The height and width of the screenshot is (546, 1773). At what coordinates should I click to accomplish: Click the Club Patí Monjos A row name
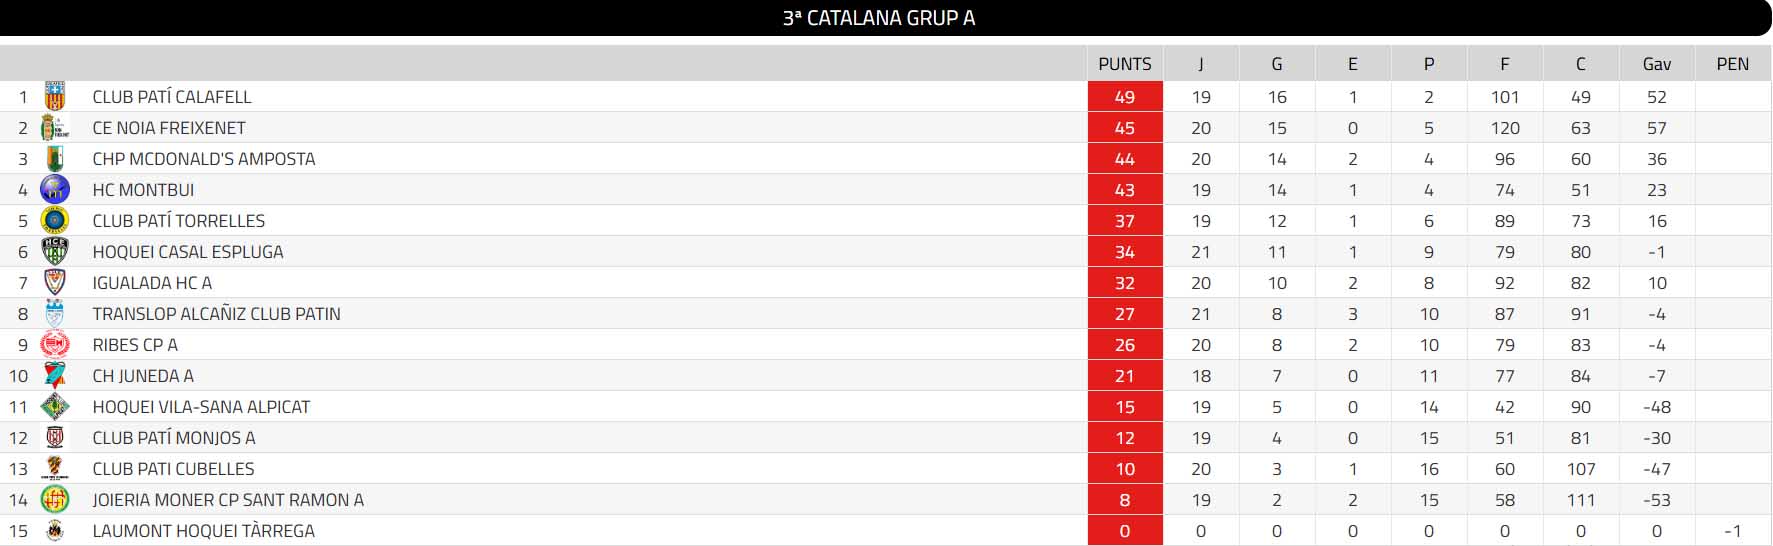tap(174, 438)
